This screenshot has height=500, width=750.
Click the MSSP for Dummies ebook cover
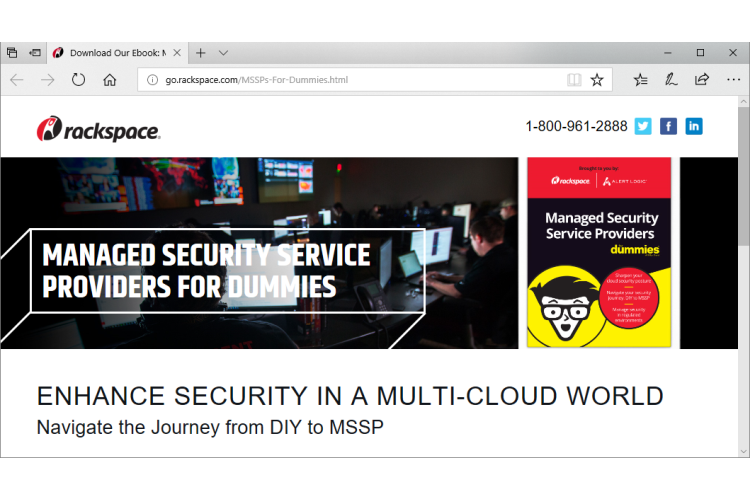598,252
